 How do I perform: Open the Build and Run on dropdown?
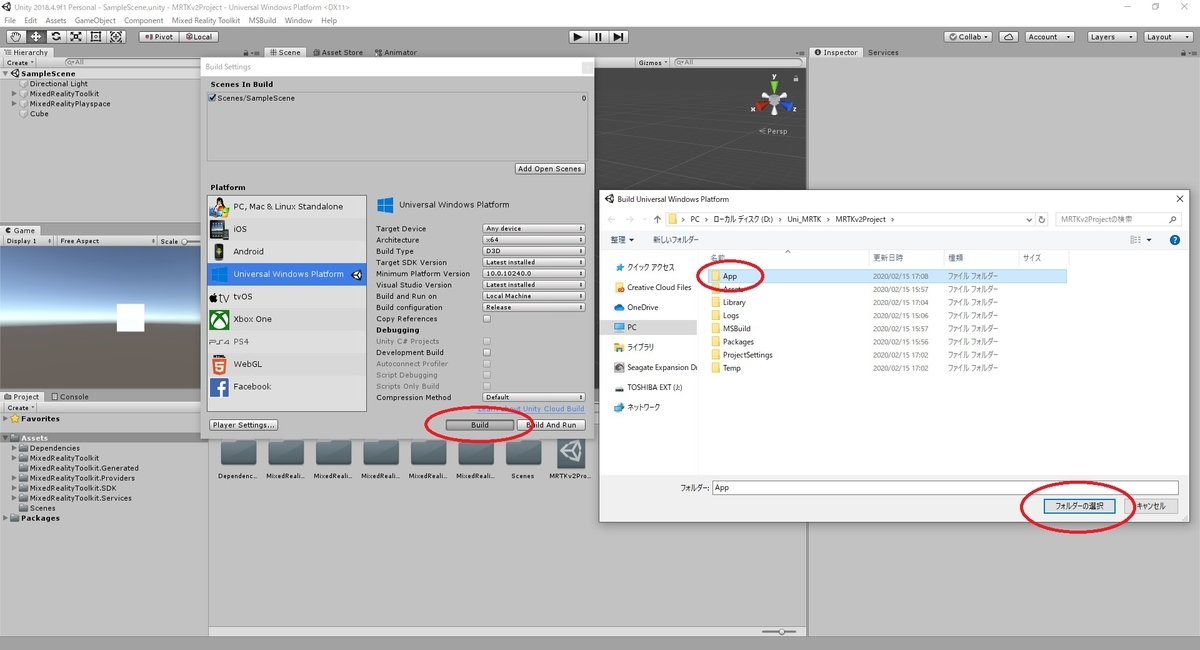pyautogui.click(x=534, y=296)
